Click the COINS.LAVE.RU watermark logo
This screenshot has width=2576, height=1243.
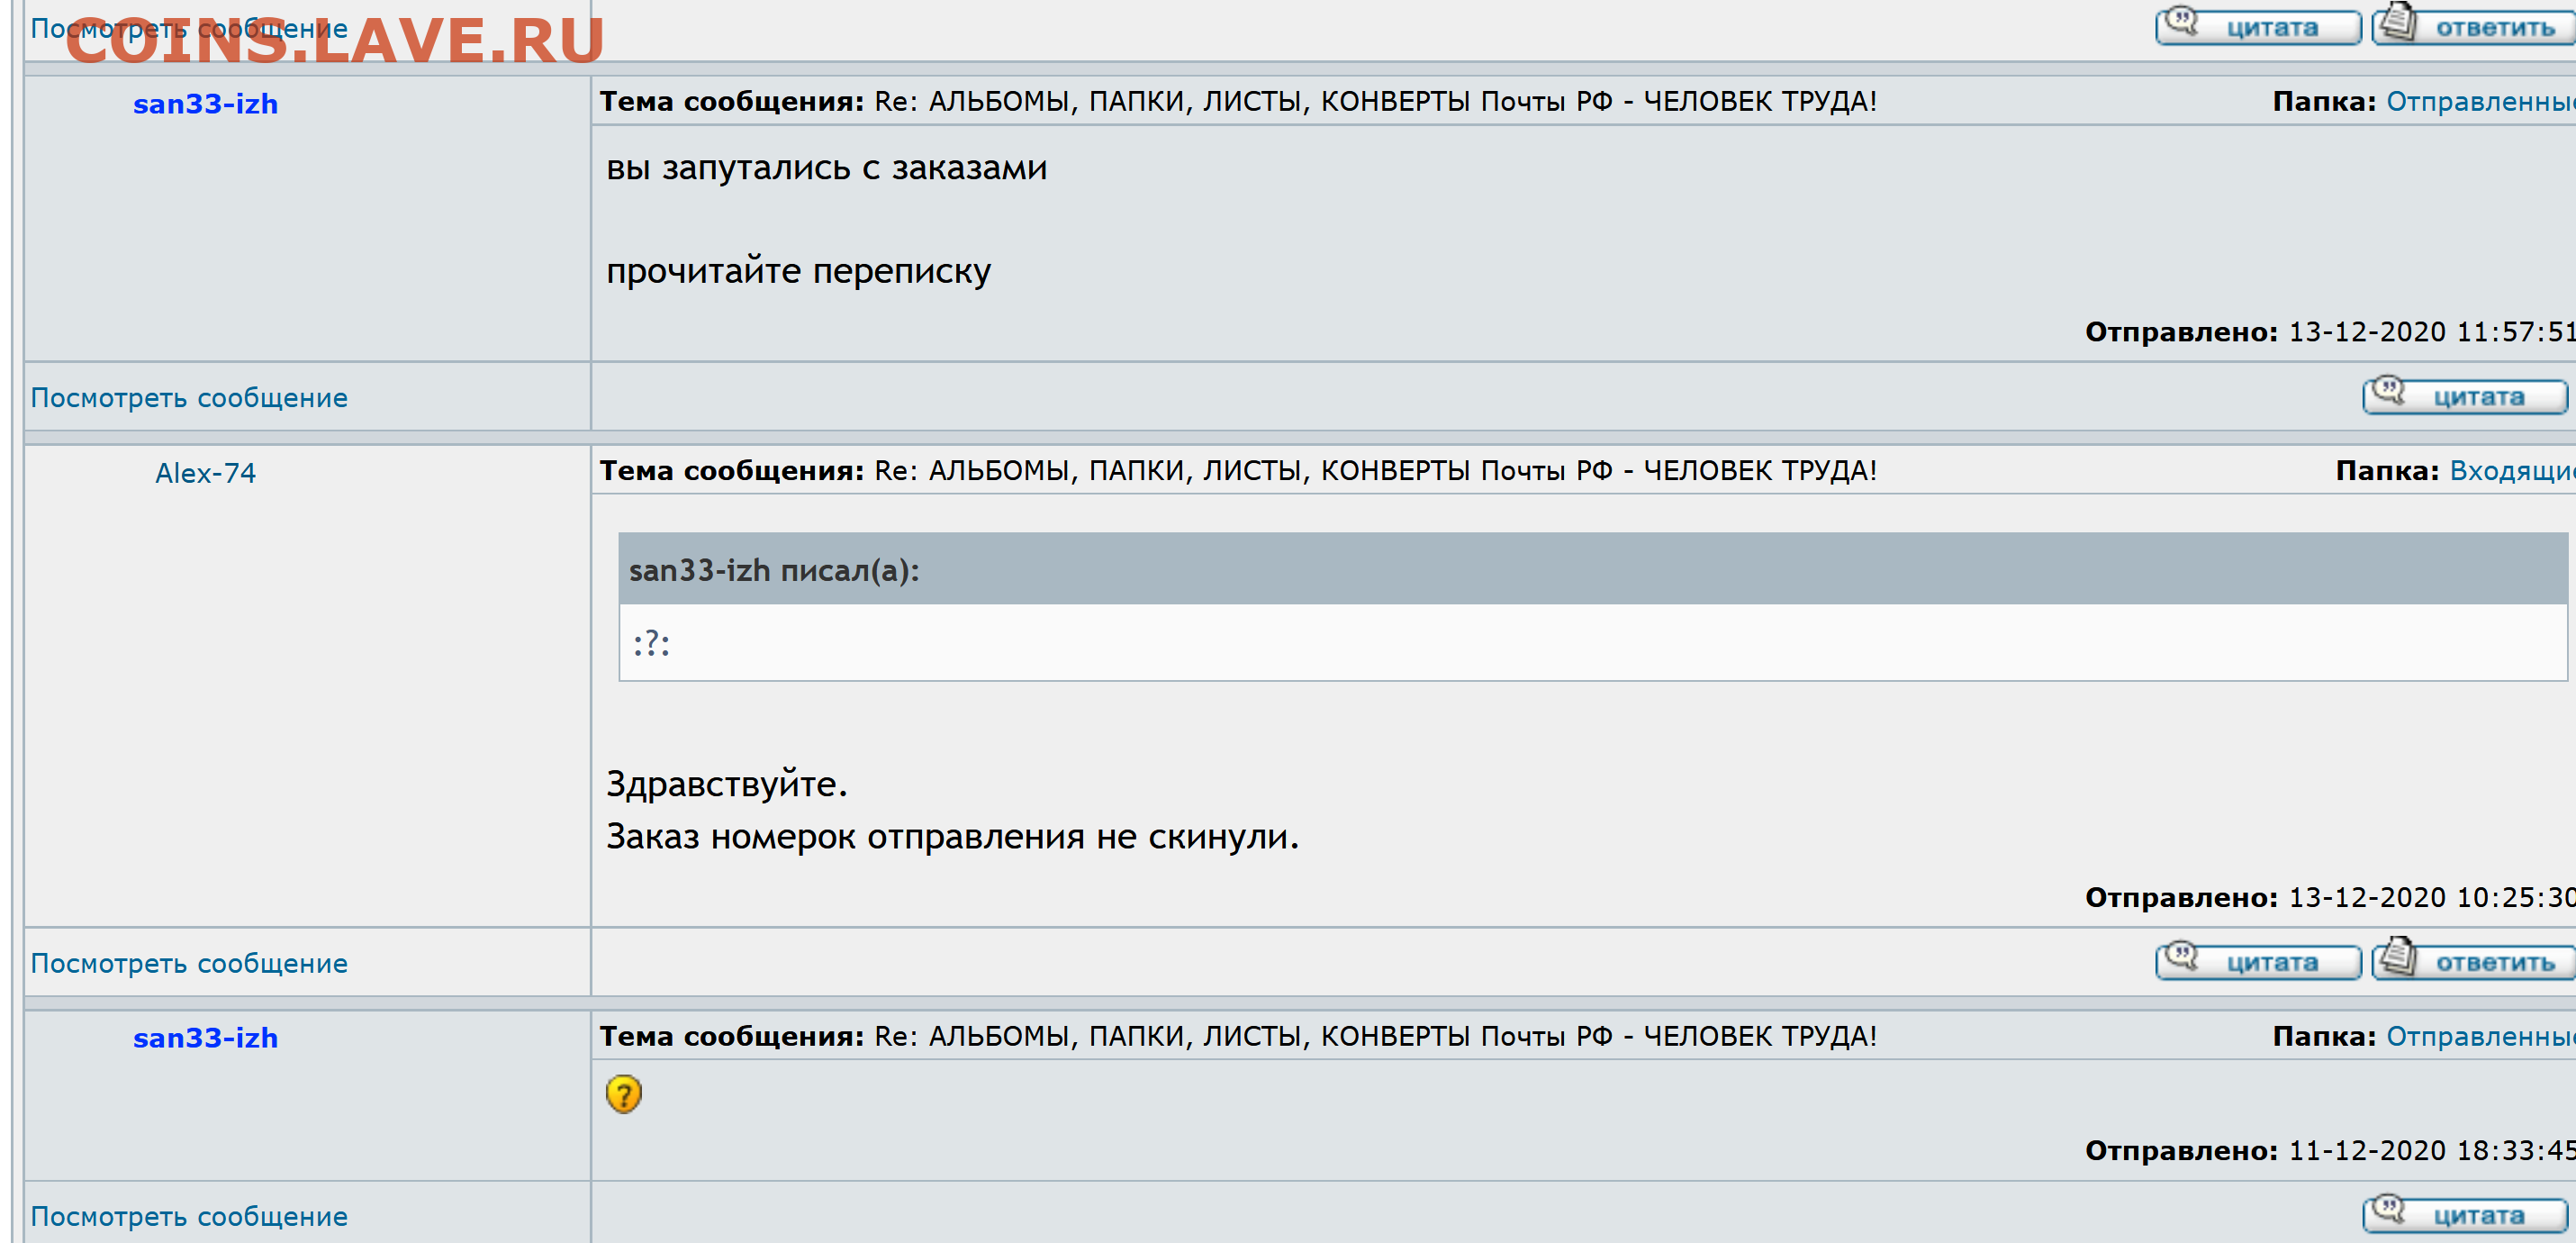pyautogui.click(x=335, y=40)
